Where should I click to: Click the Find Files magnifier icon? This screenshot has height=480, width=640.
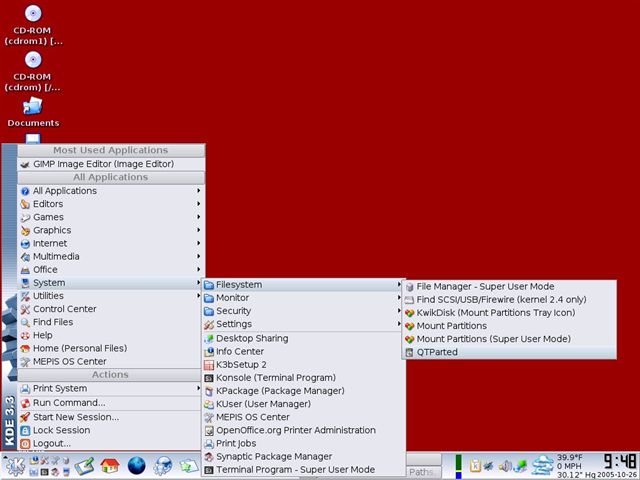(x=25, y=322)
